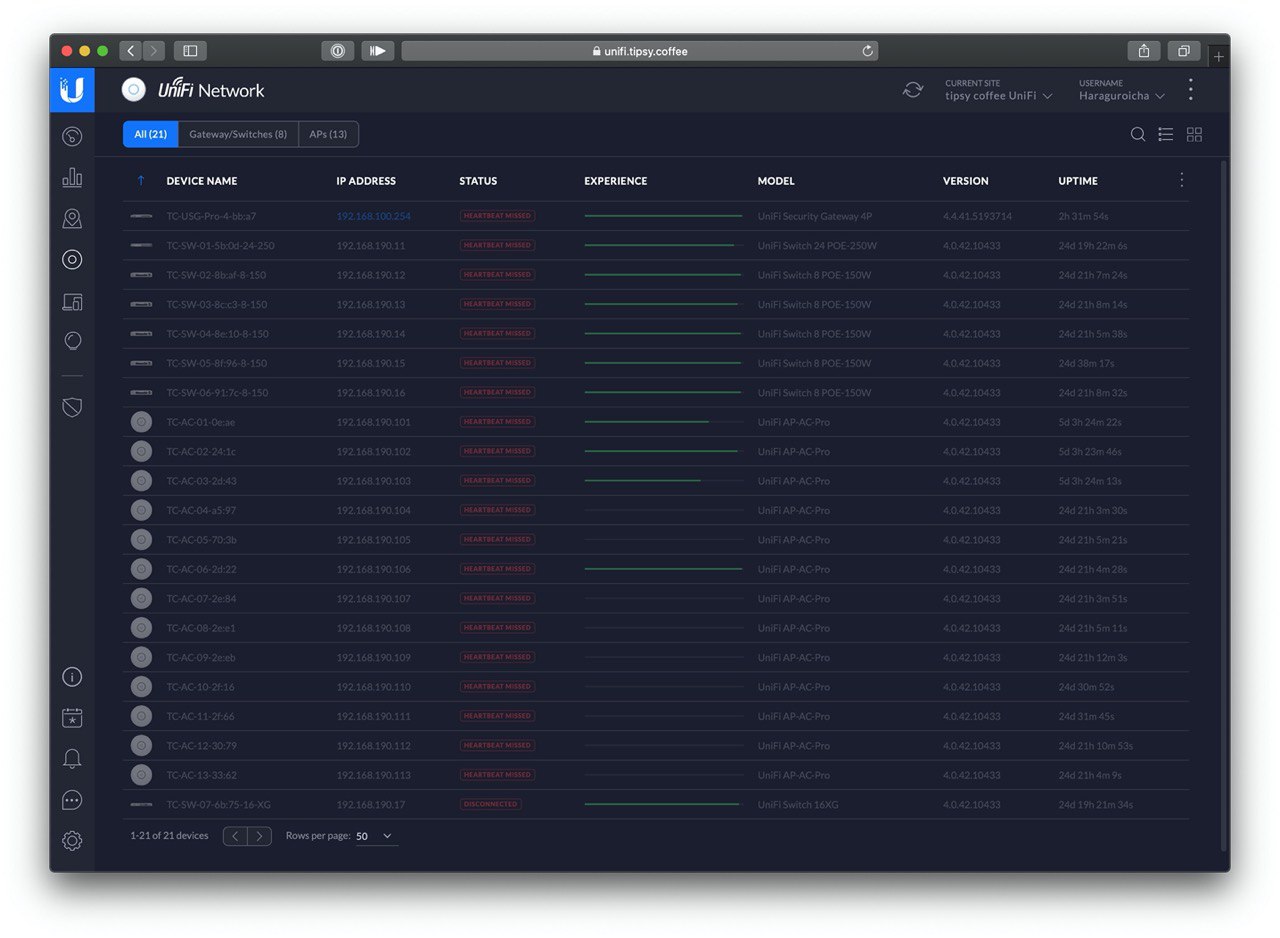Open the Clients section in the sidebar
Screen dimensions: 1280x938
72,301
